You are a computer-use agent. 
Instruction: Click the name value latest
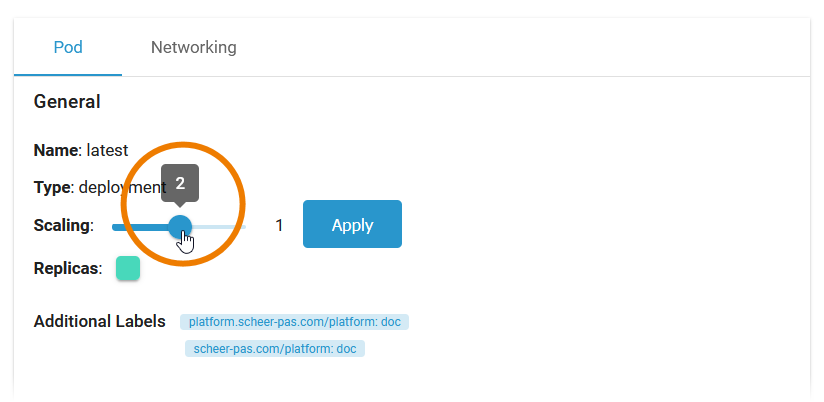click(x=108, y=151)
